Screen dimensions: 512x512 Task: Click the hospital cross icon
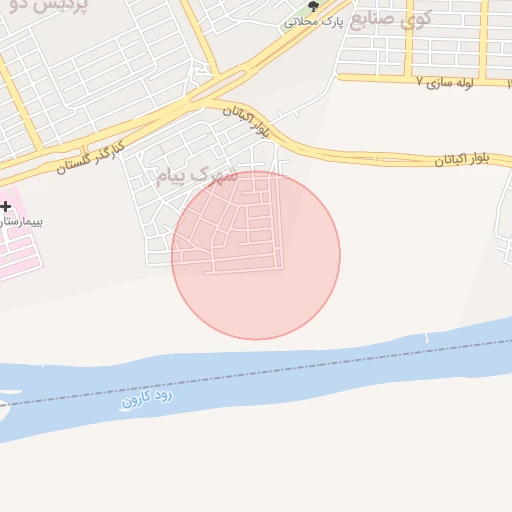pos(5,206)
